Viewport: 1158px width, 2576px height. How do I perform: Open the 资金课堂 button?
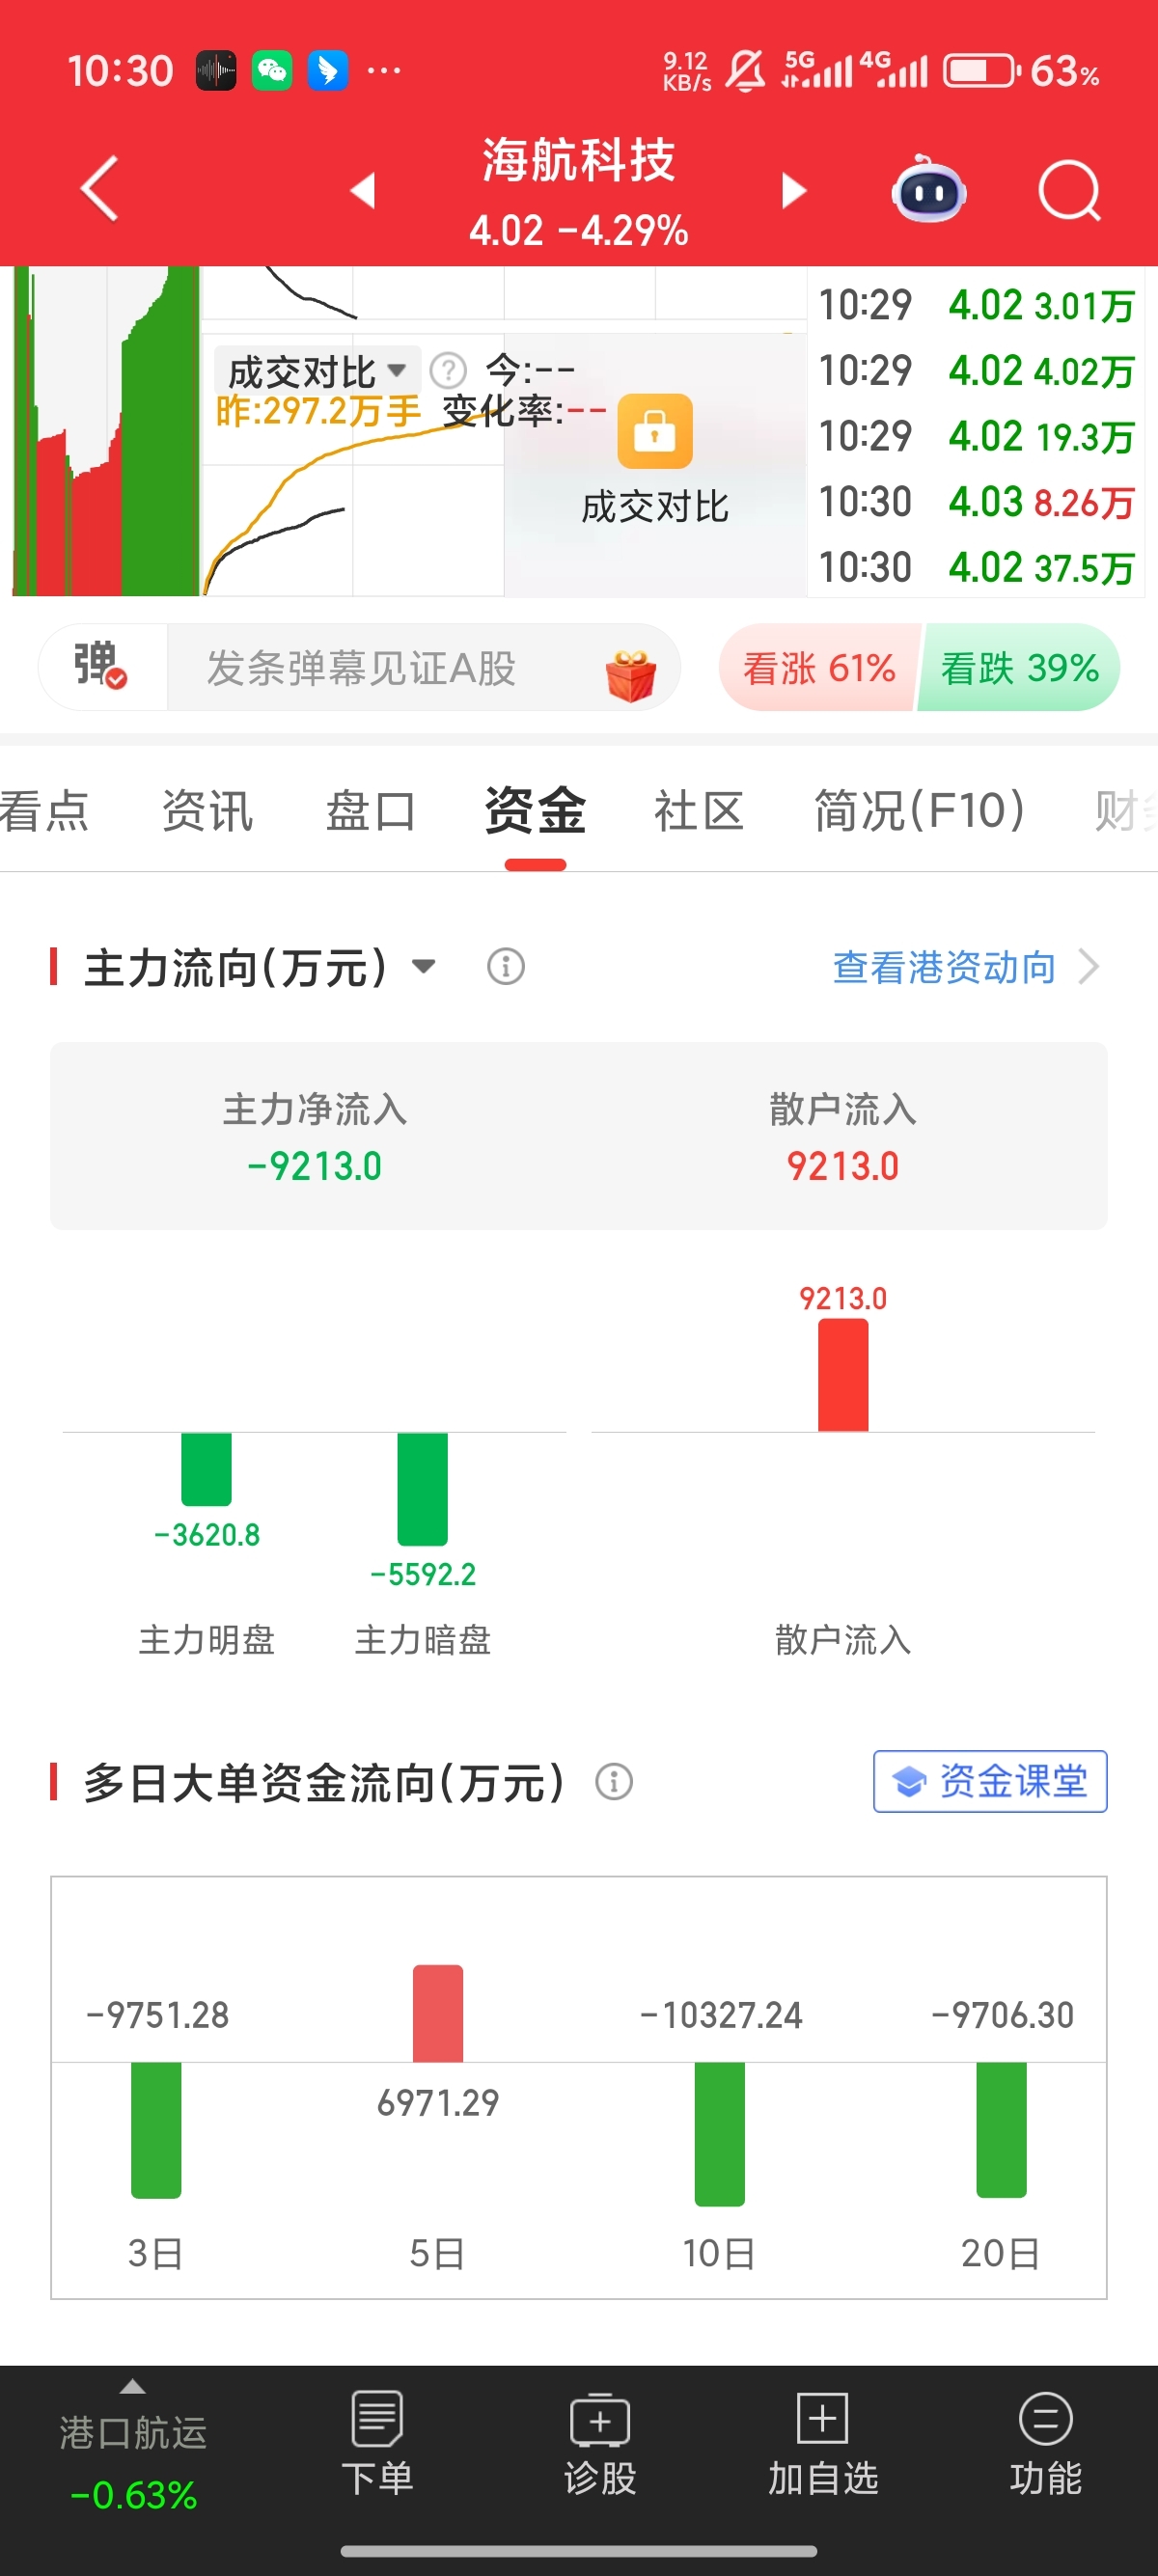click(990, 1781)
